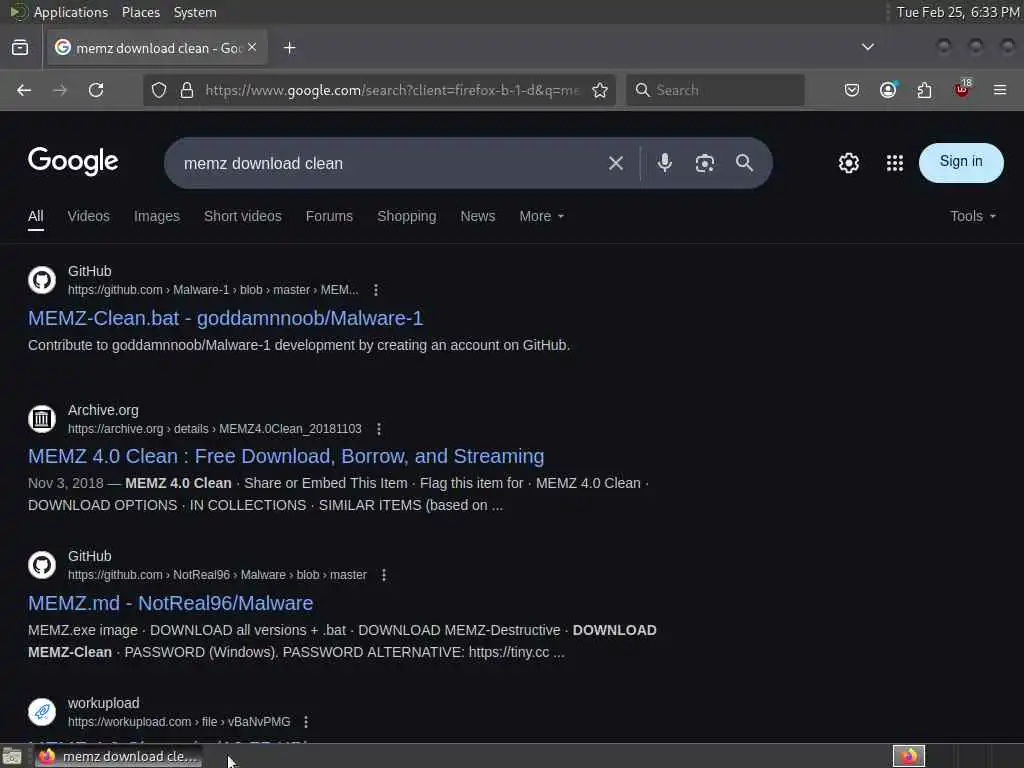
Task: Open Firefox tracking protection shield
Action: tap(159, 90)
